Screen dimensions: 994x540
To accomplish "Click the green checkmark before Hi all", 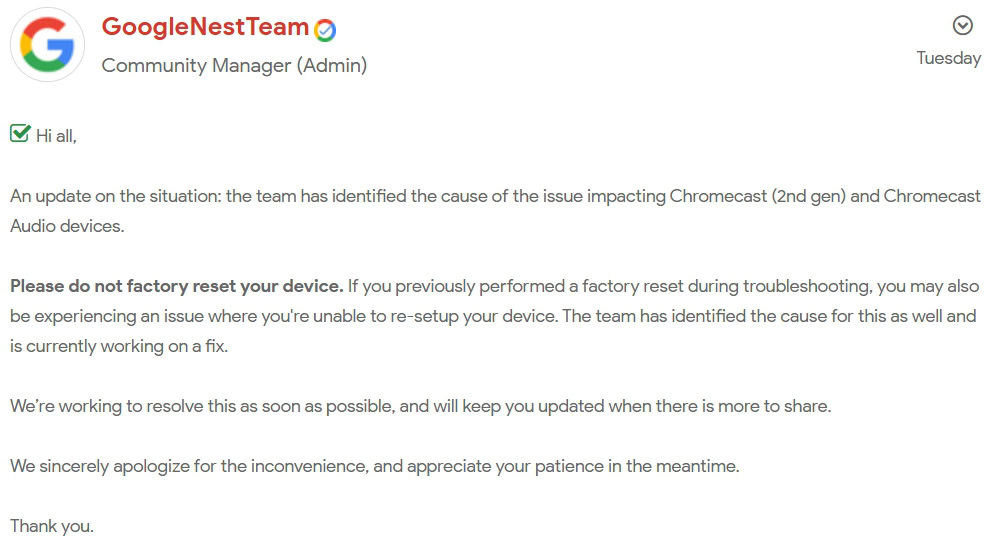I will click(x=20, y=133).
